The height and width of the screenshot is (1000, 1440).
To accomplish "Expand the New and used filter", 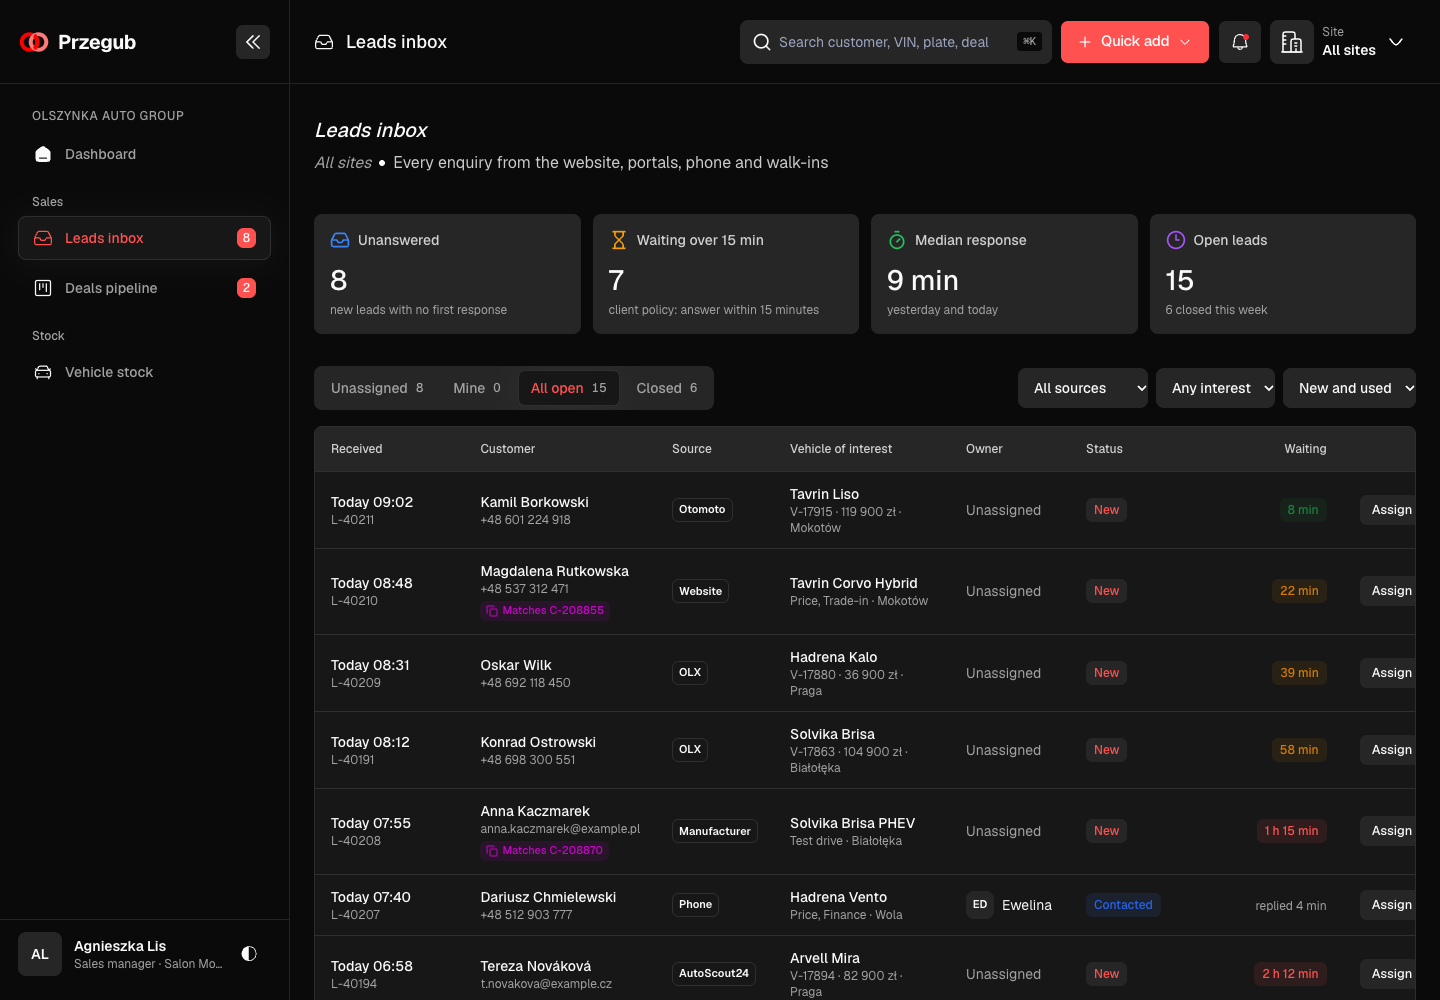I will coord(1350,388).
